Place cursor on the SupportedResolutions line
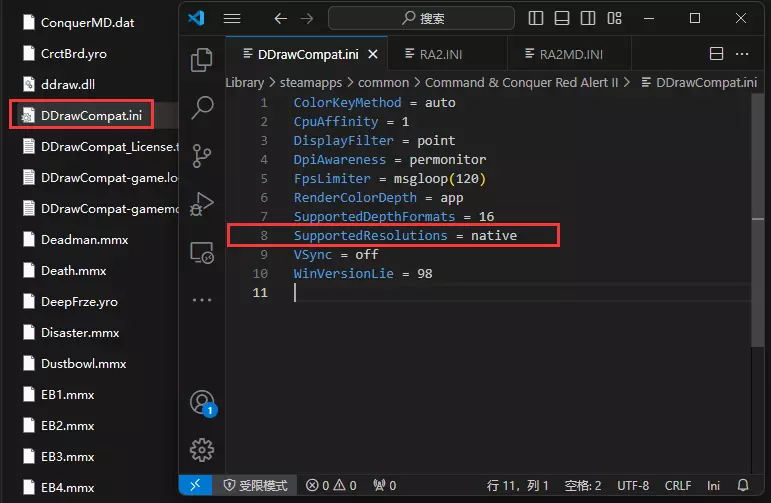Viewport: 771px width, 503px height. pyautogui.click(x=405, y=236)
